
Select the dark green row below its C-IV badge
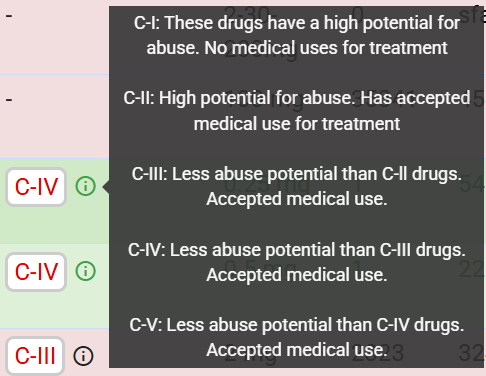[54, 224]
